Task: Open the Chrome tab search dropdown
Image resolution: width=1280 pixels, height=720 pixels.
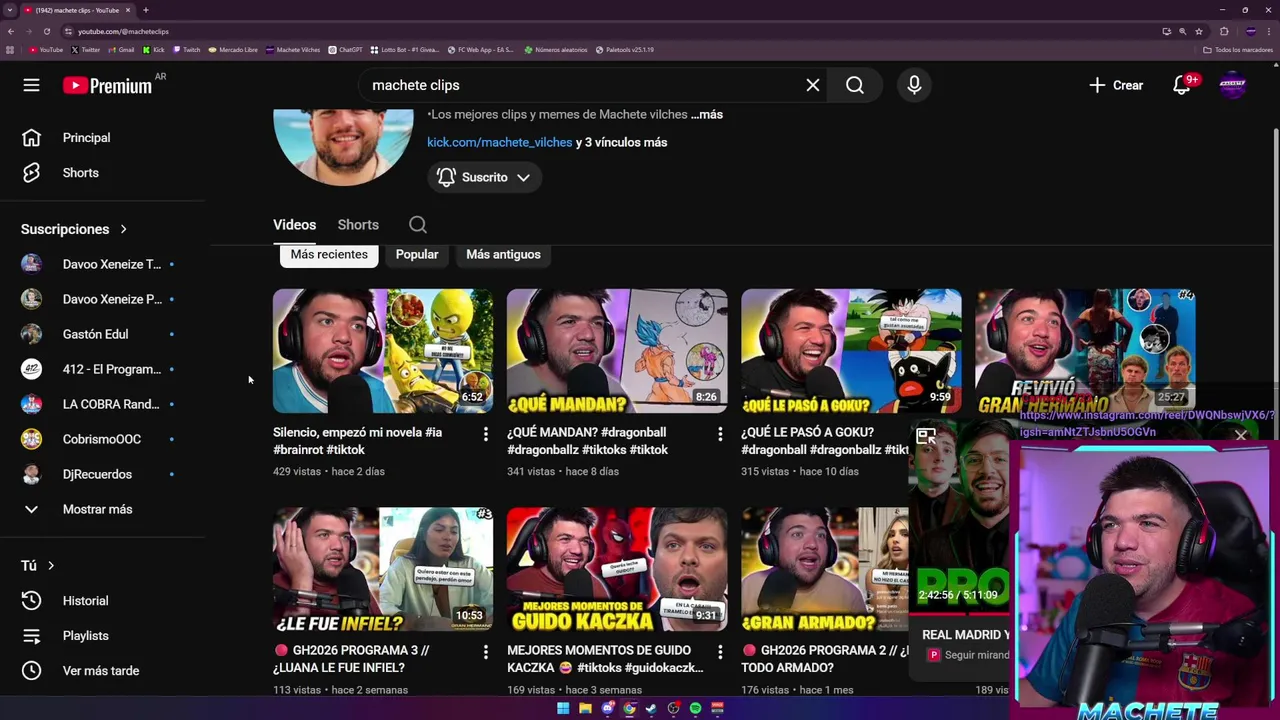Action: (x=10, y=10)
